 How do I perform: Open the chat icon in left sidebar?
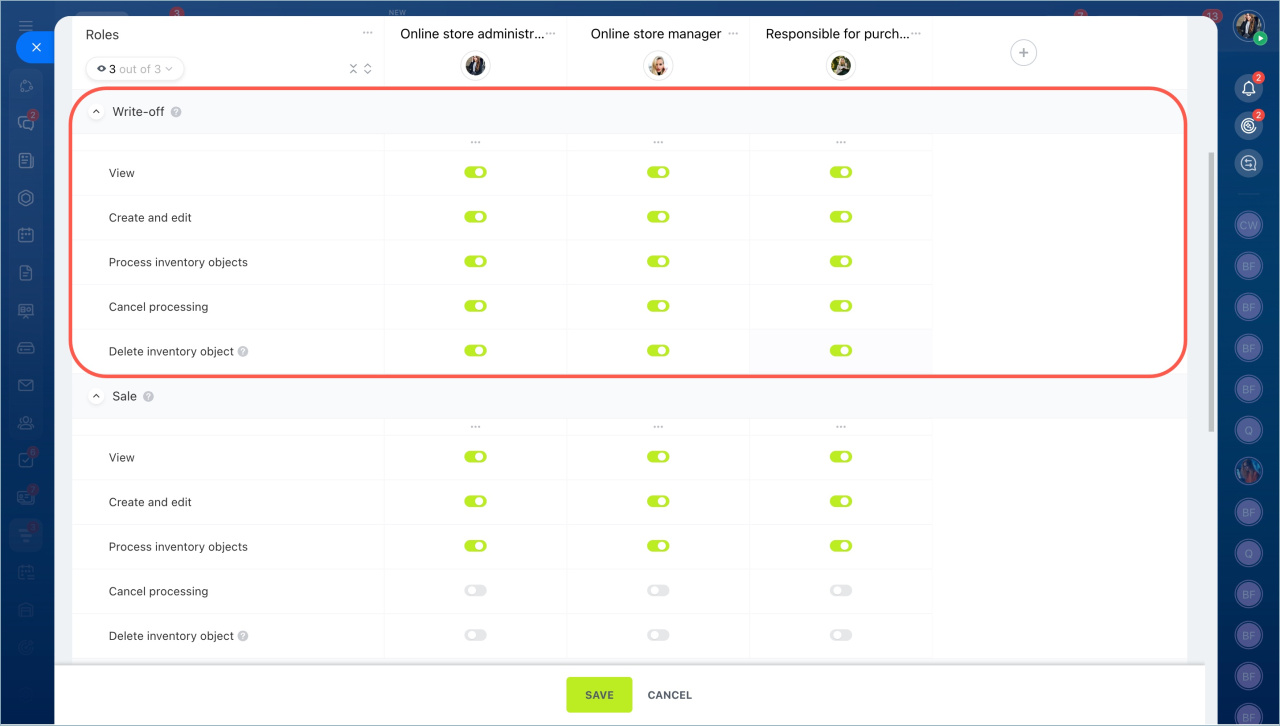pos(26,123)
